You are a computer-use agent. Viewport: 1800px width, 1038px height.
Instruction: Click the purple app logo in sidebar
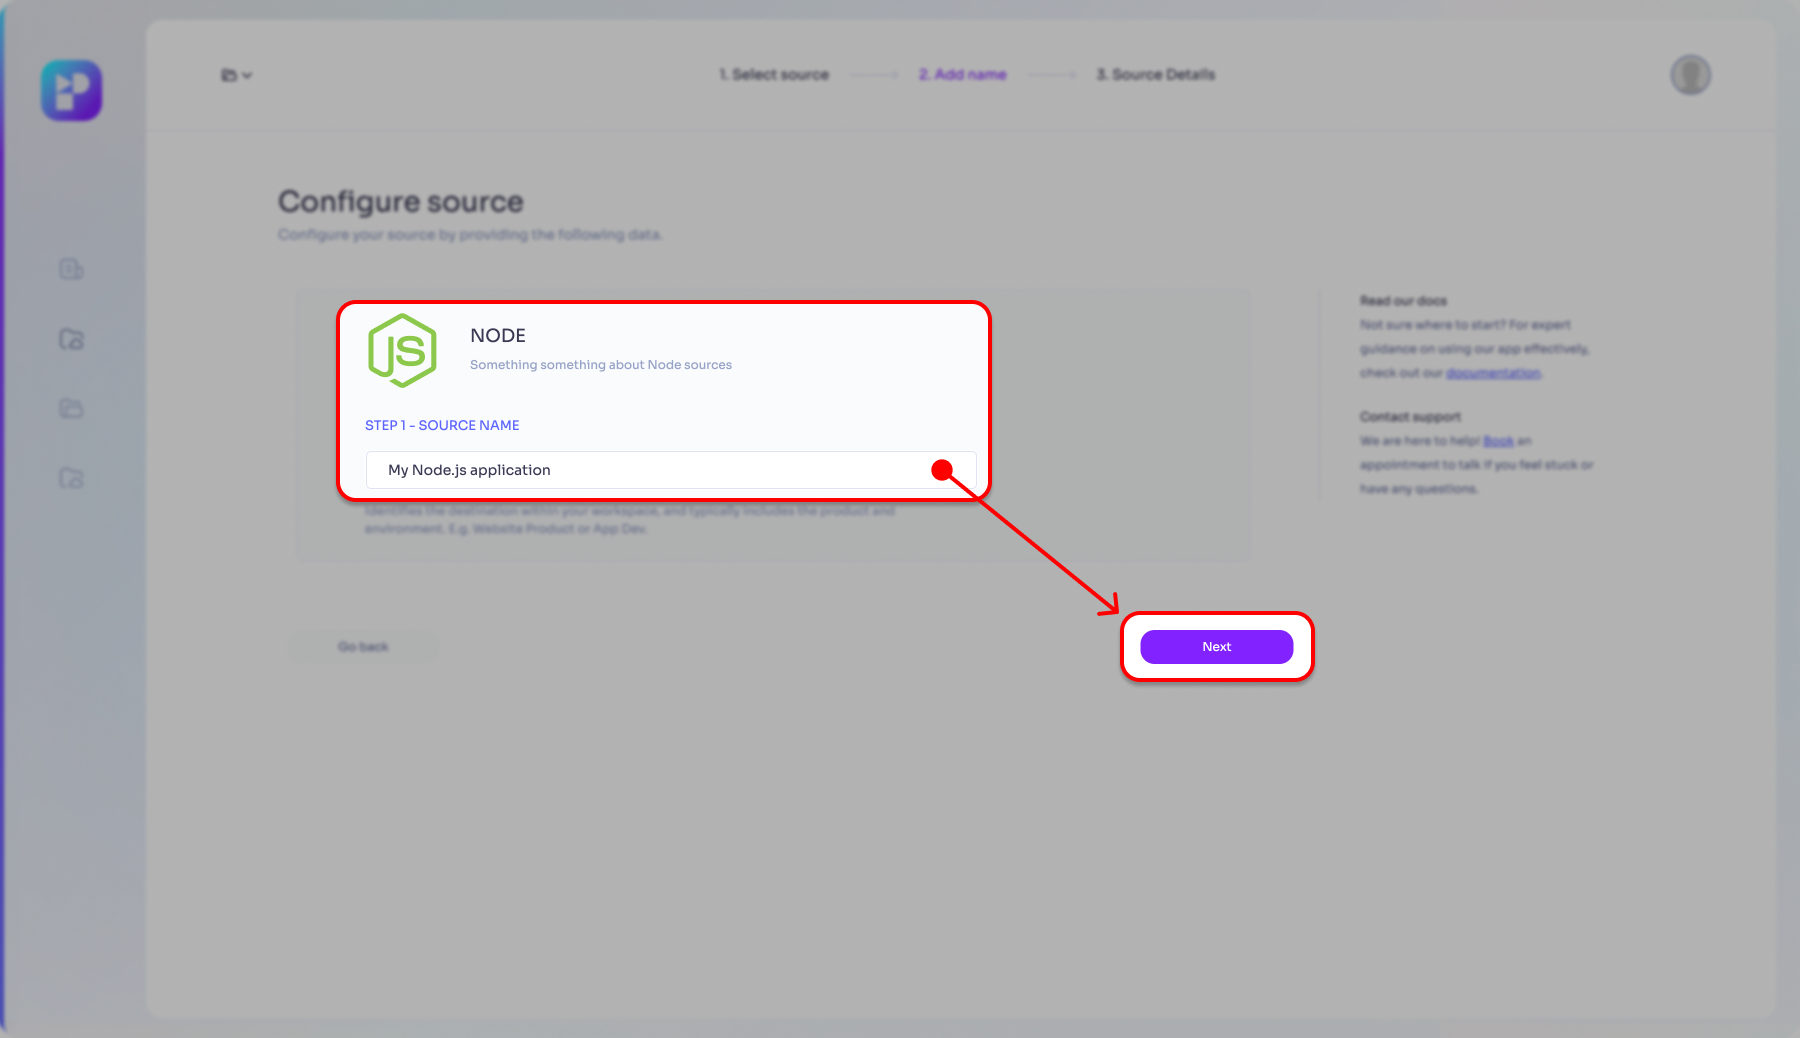point(71,91)
